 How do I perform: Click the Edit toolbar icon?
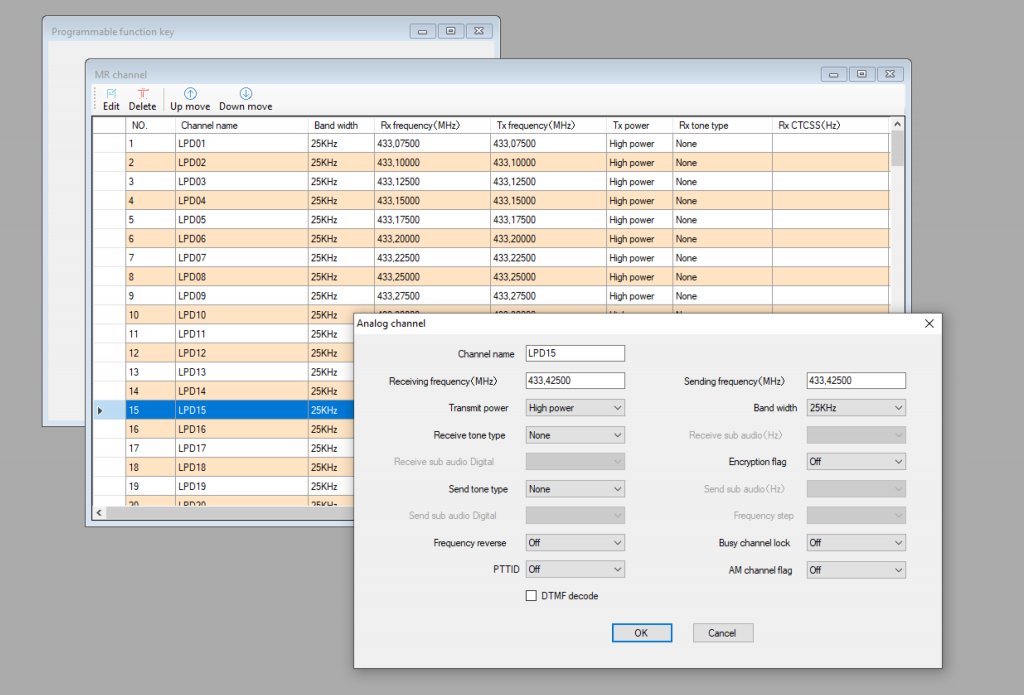pos(111,94)
